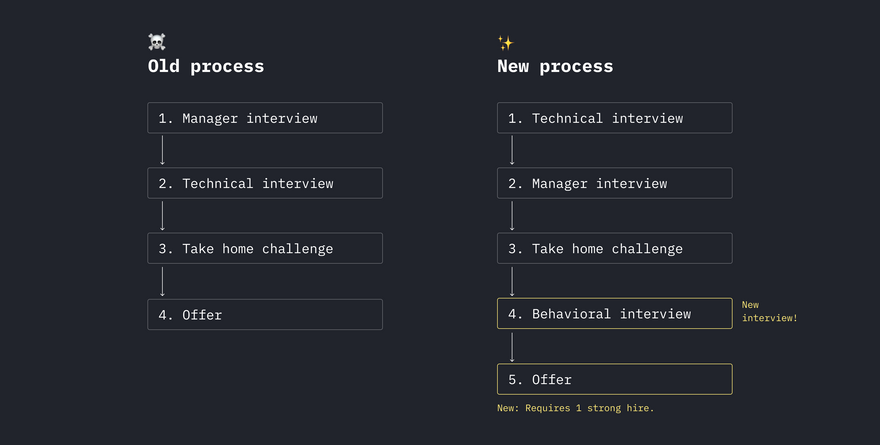Click old step 2 Technical interview box
Image resolution: width=880 pixels, height=445 pixels.
265,183
